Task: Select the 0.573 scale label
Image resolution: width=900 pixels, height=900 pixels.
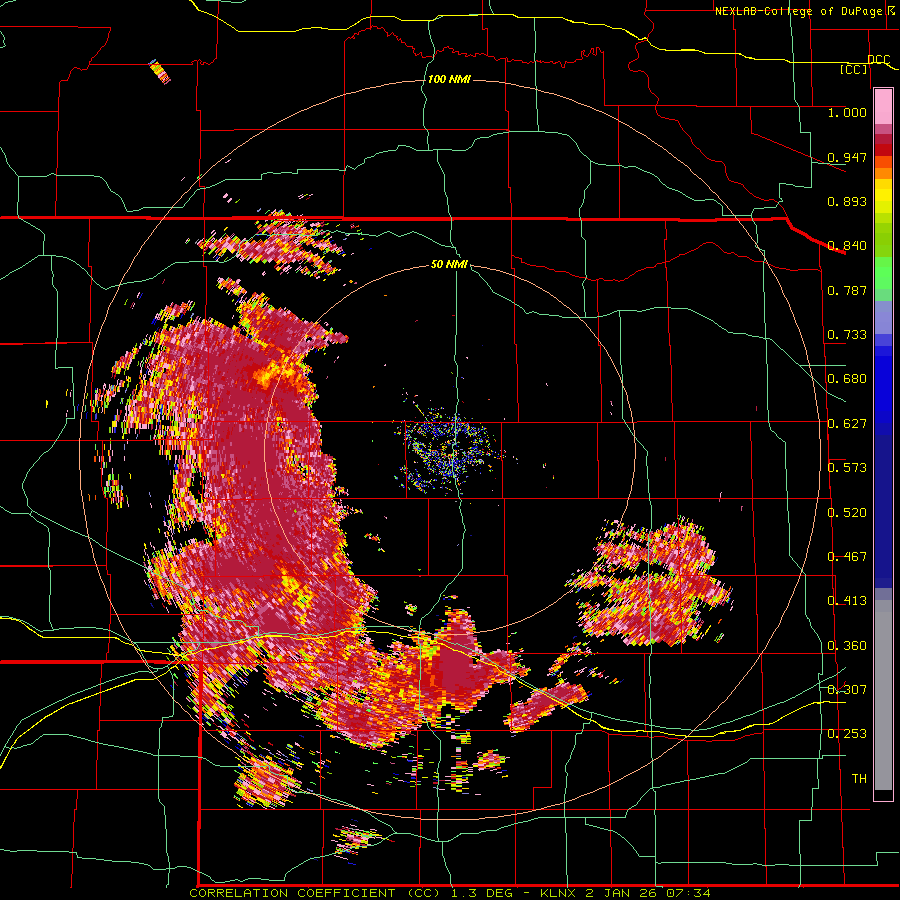Action: (847, 468)
